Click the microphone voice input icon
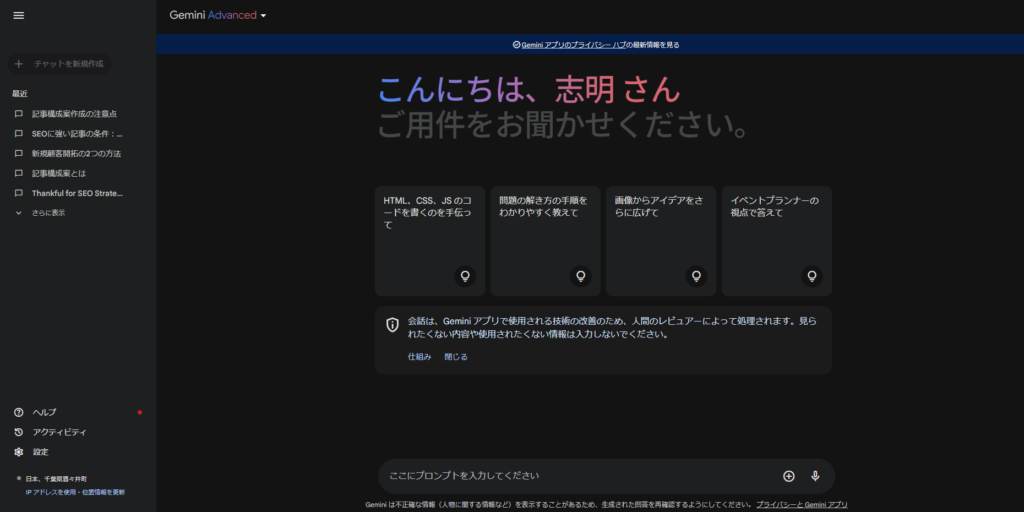The image size is (1024, 512). pyautogui.click(x=815, y=476)
